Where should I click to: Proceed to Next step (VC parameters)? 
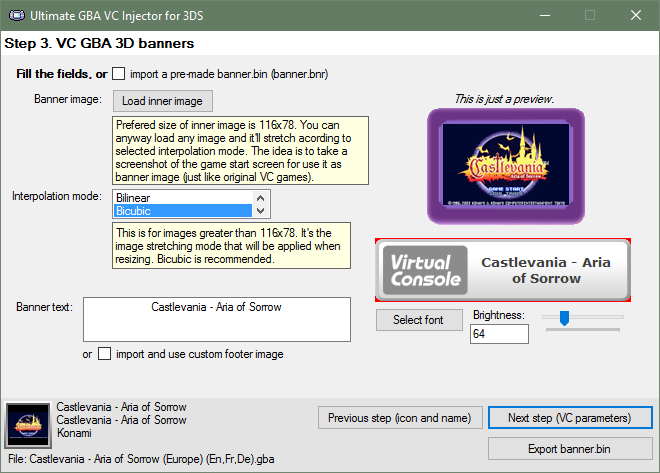pyautogui.click(x=570, y=417)
